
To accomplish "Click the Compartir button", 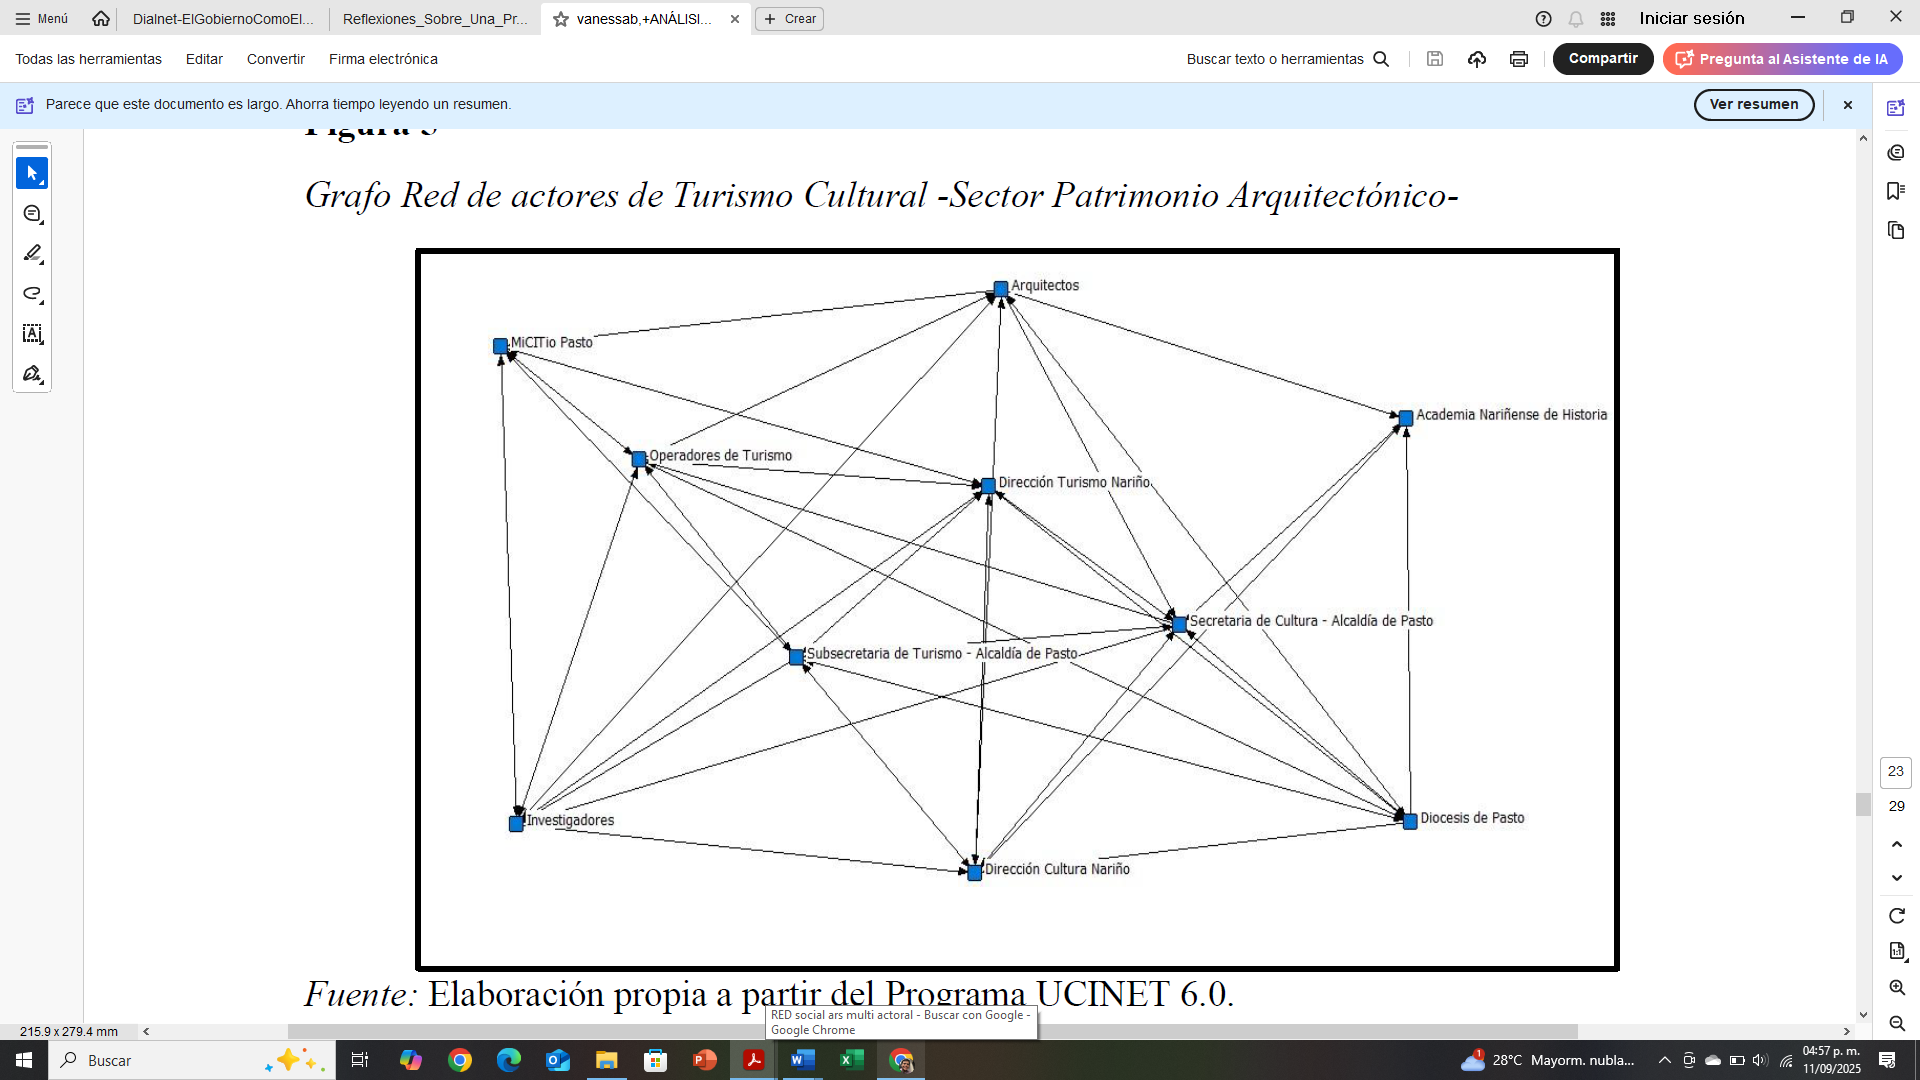I will point(1602,59).
